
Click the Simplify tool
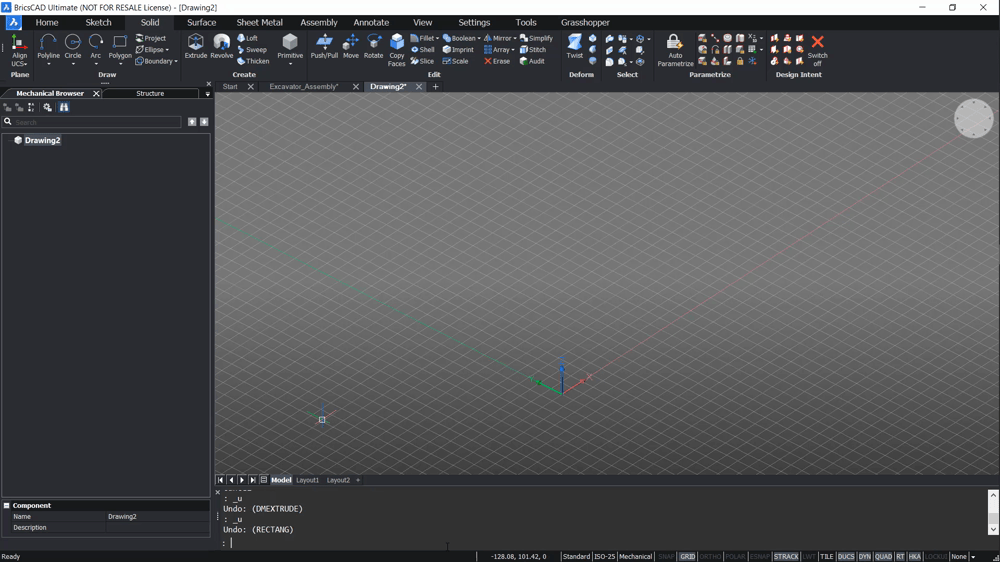[x=536, y=38]
